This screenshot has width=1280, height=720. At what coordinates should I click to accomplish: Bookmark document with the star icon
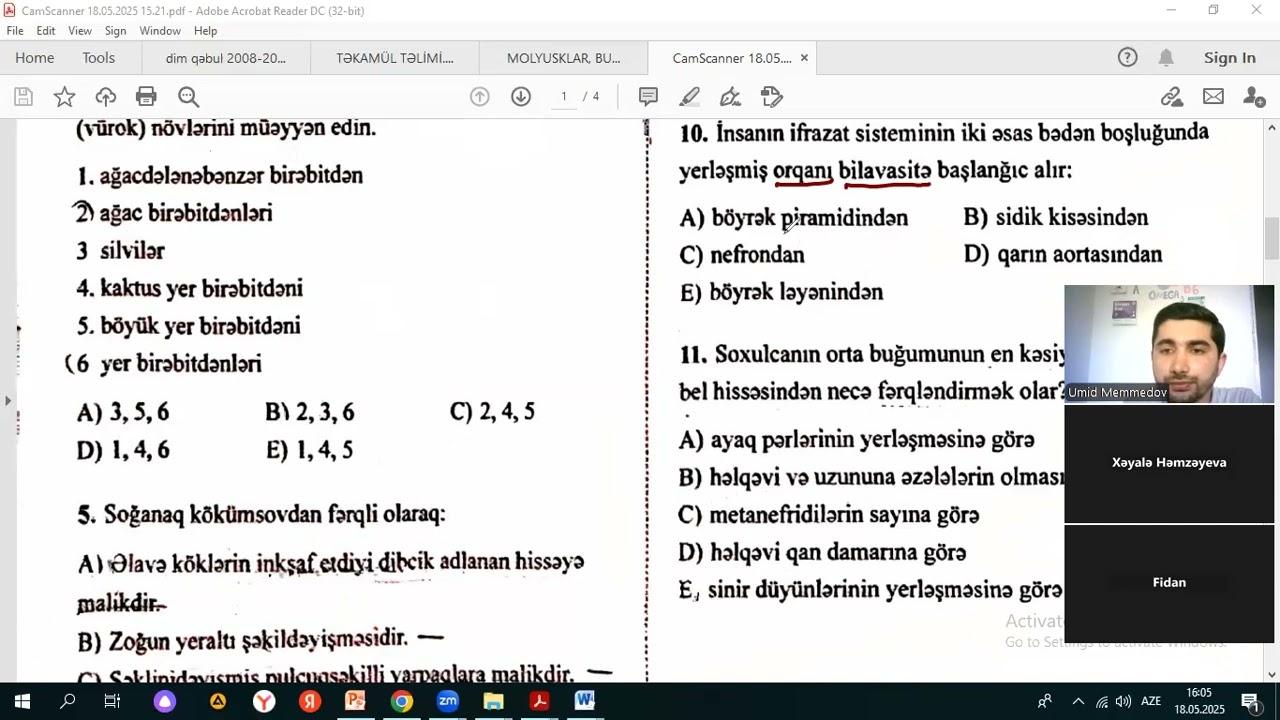(x=64, y=97)
